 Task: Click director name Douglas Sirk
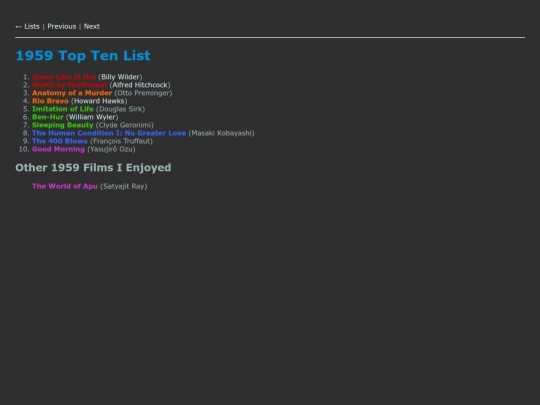[121, 109]
